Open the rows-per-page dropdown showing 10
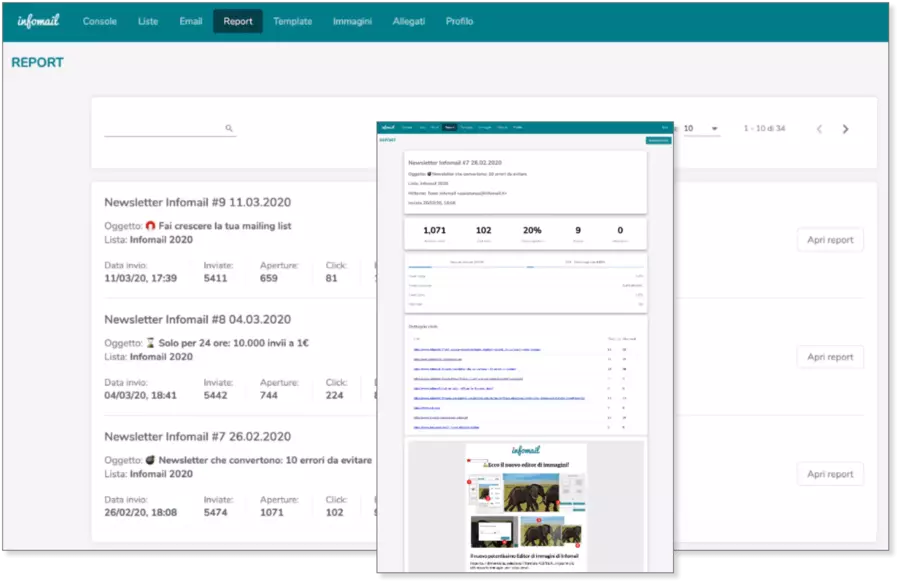This screenshot has width=900, height=584. coord(700,129)
